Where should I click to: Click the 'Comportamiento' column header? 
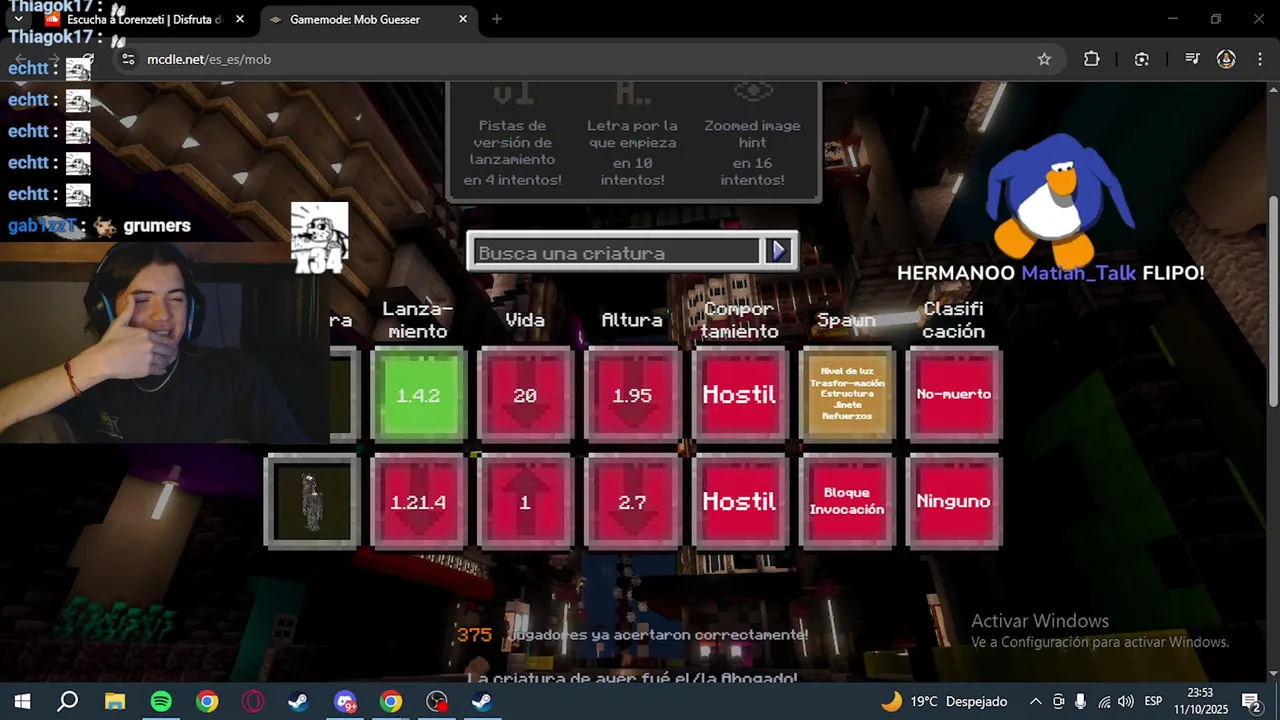click(739, 320)
